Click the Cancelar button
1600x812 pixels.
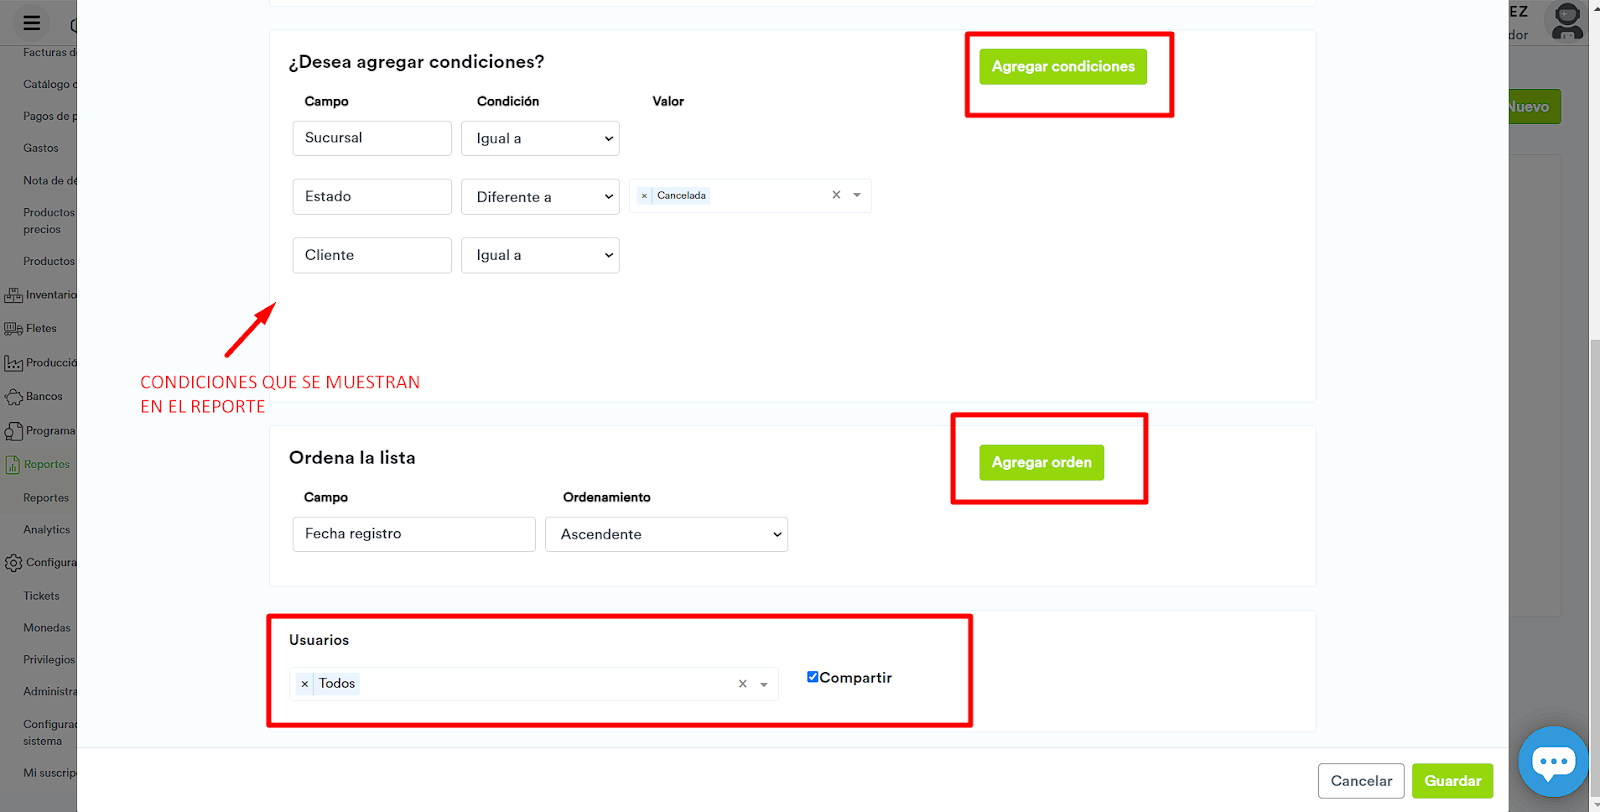click(1361, 781)
